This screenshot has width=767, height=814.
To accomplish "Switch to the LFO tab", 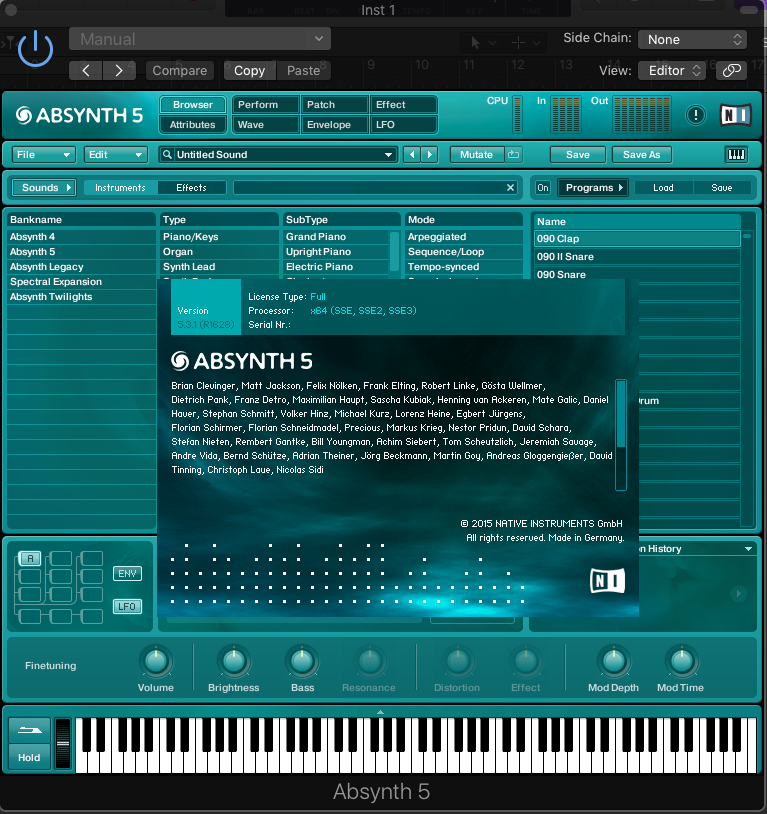I will [403, 125].
